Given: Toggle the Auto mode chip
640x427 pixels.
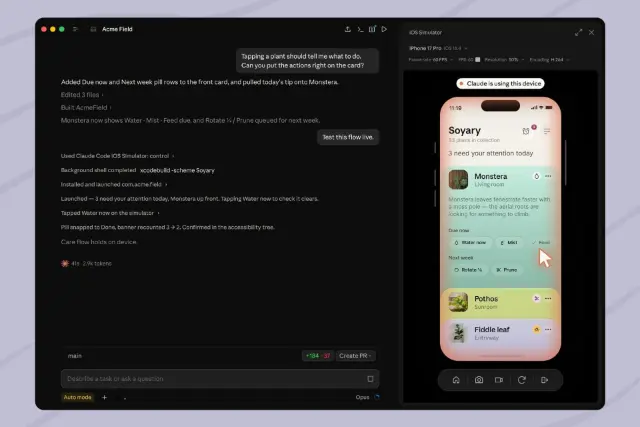Looking at the screenshot, I should point(78,397).
